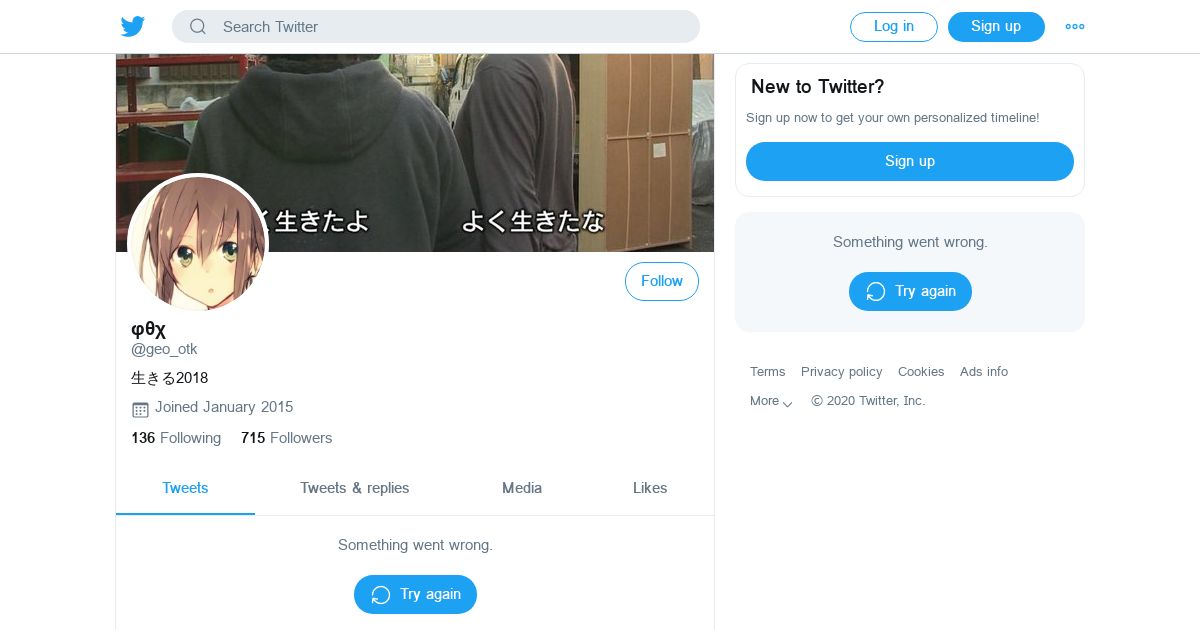Screen dimensions: 1200x630
Task: Click the Log in button
Action: coord(894,27)
